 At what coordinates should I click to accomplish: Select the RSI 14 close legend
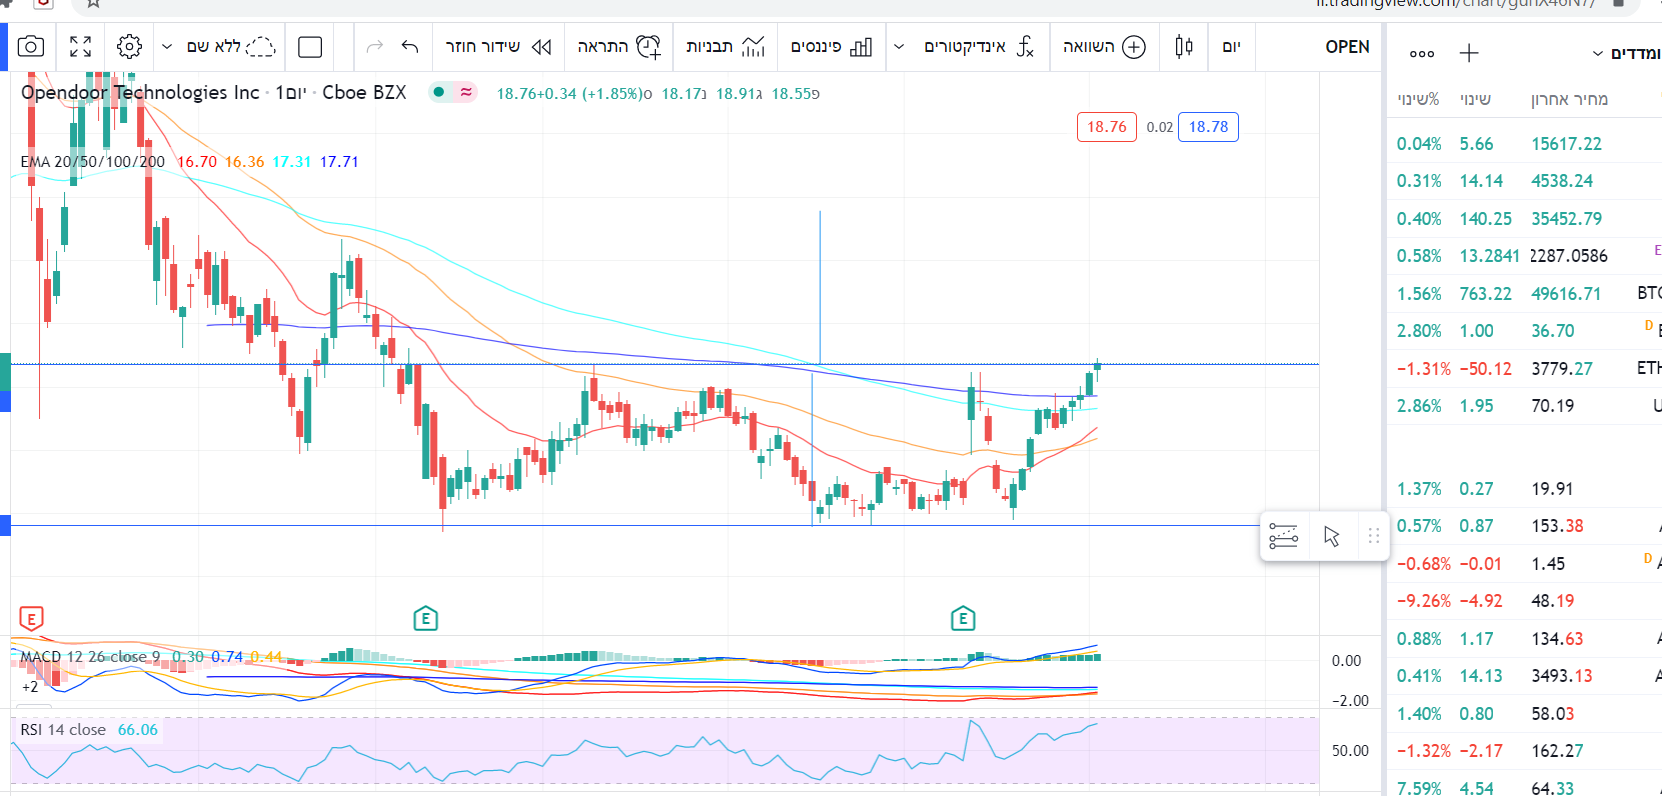tap(63, 730)
